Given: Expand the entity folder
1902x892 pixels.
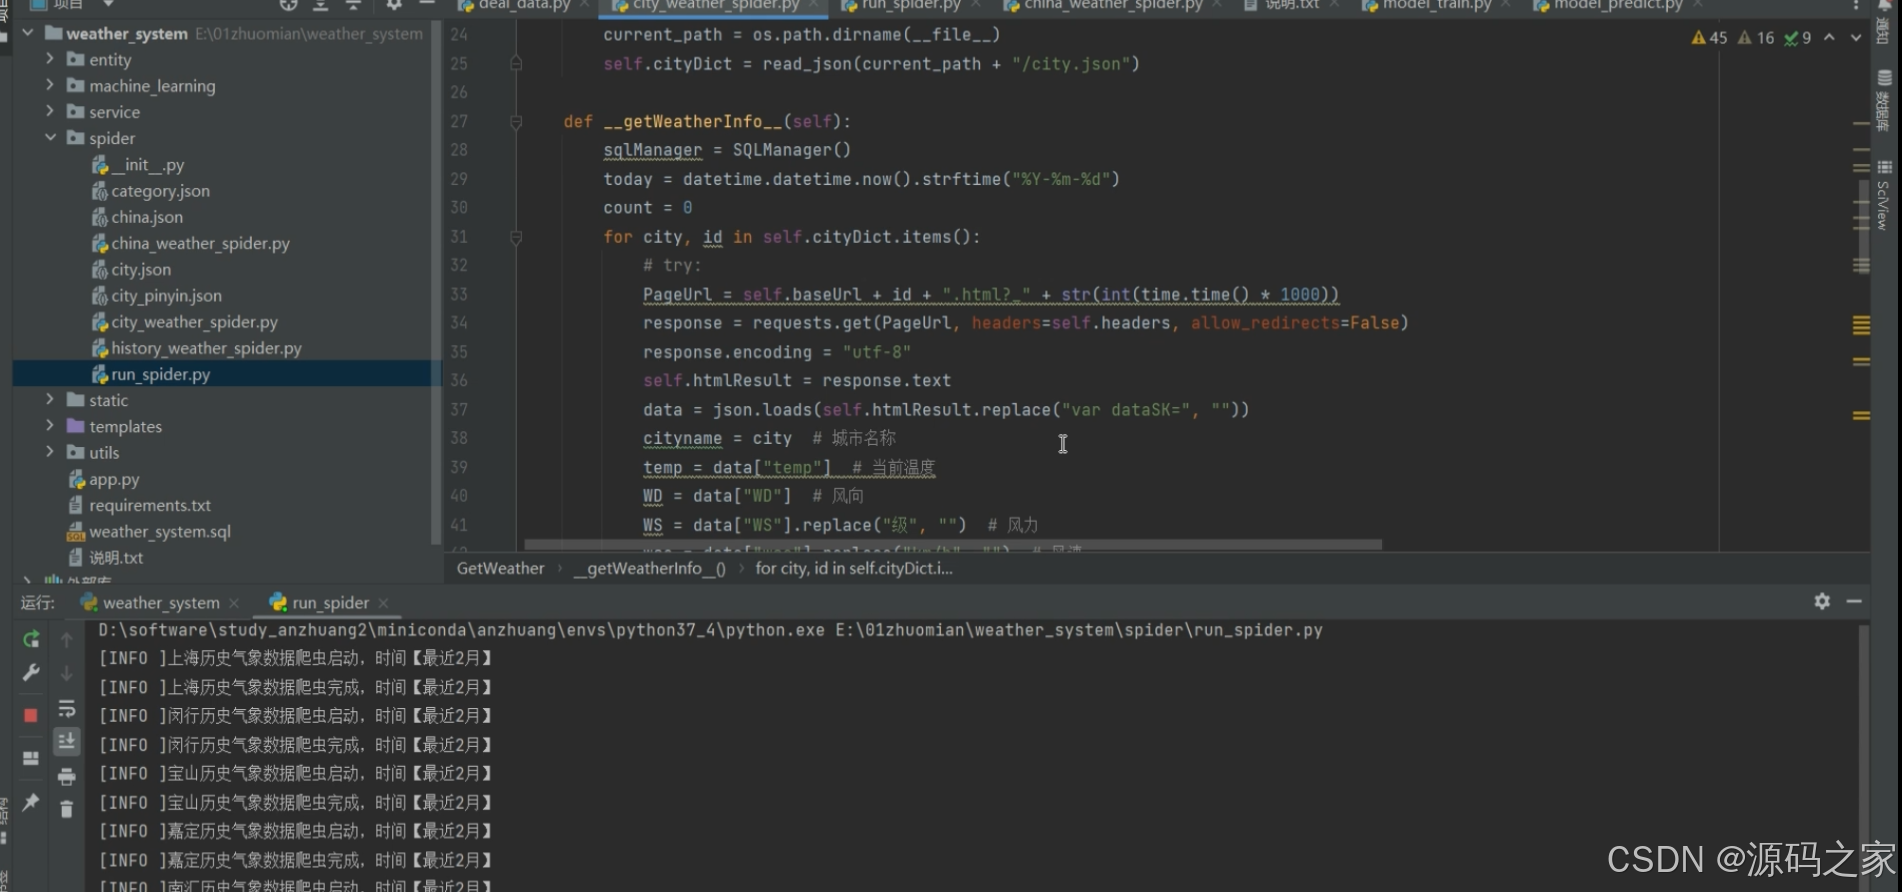Looking at the screenshot, I should (50, 59).
